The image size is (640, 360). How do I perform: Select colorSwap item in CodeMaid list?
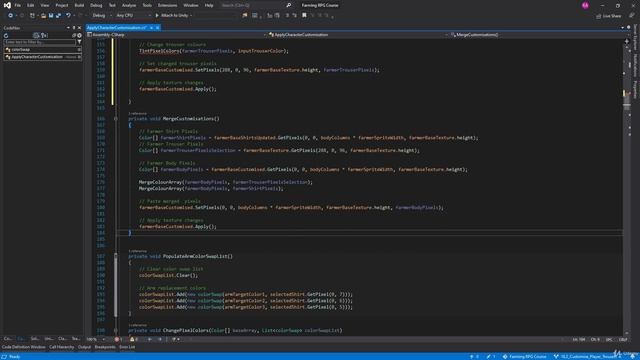tap(43, 49)
